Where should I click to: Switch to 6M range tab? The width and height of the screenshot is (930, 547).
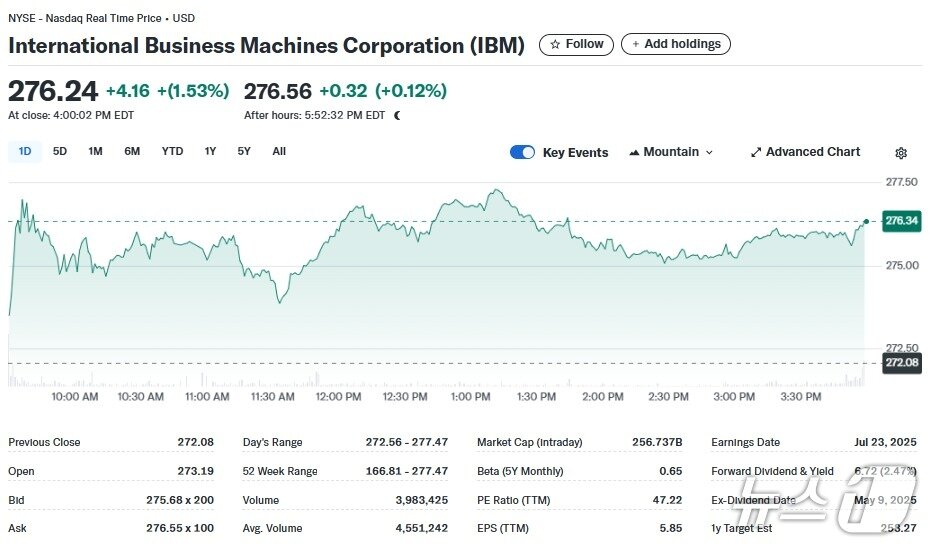(x=132, y=151)
